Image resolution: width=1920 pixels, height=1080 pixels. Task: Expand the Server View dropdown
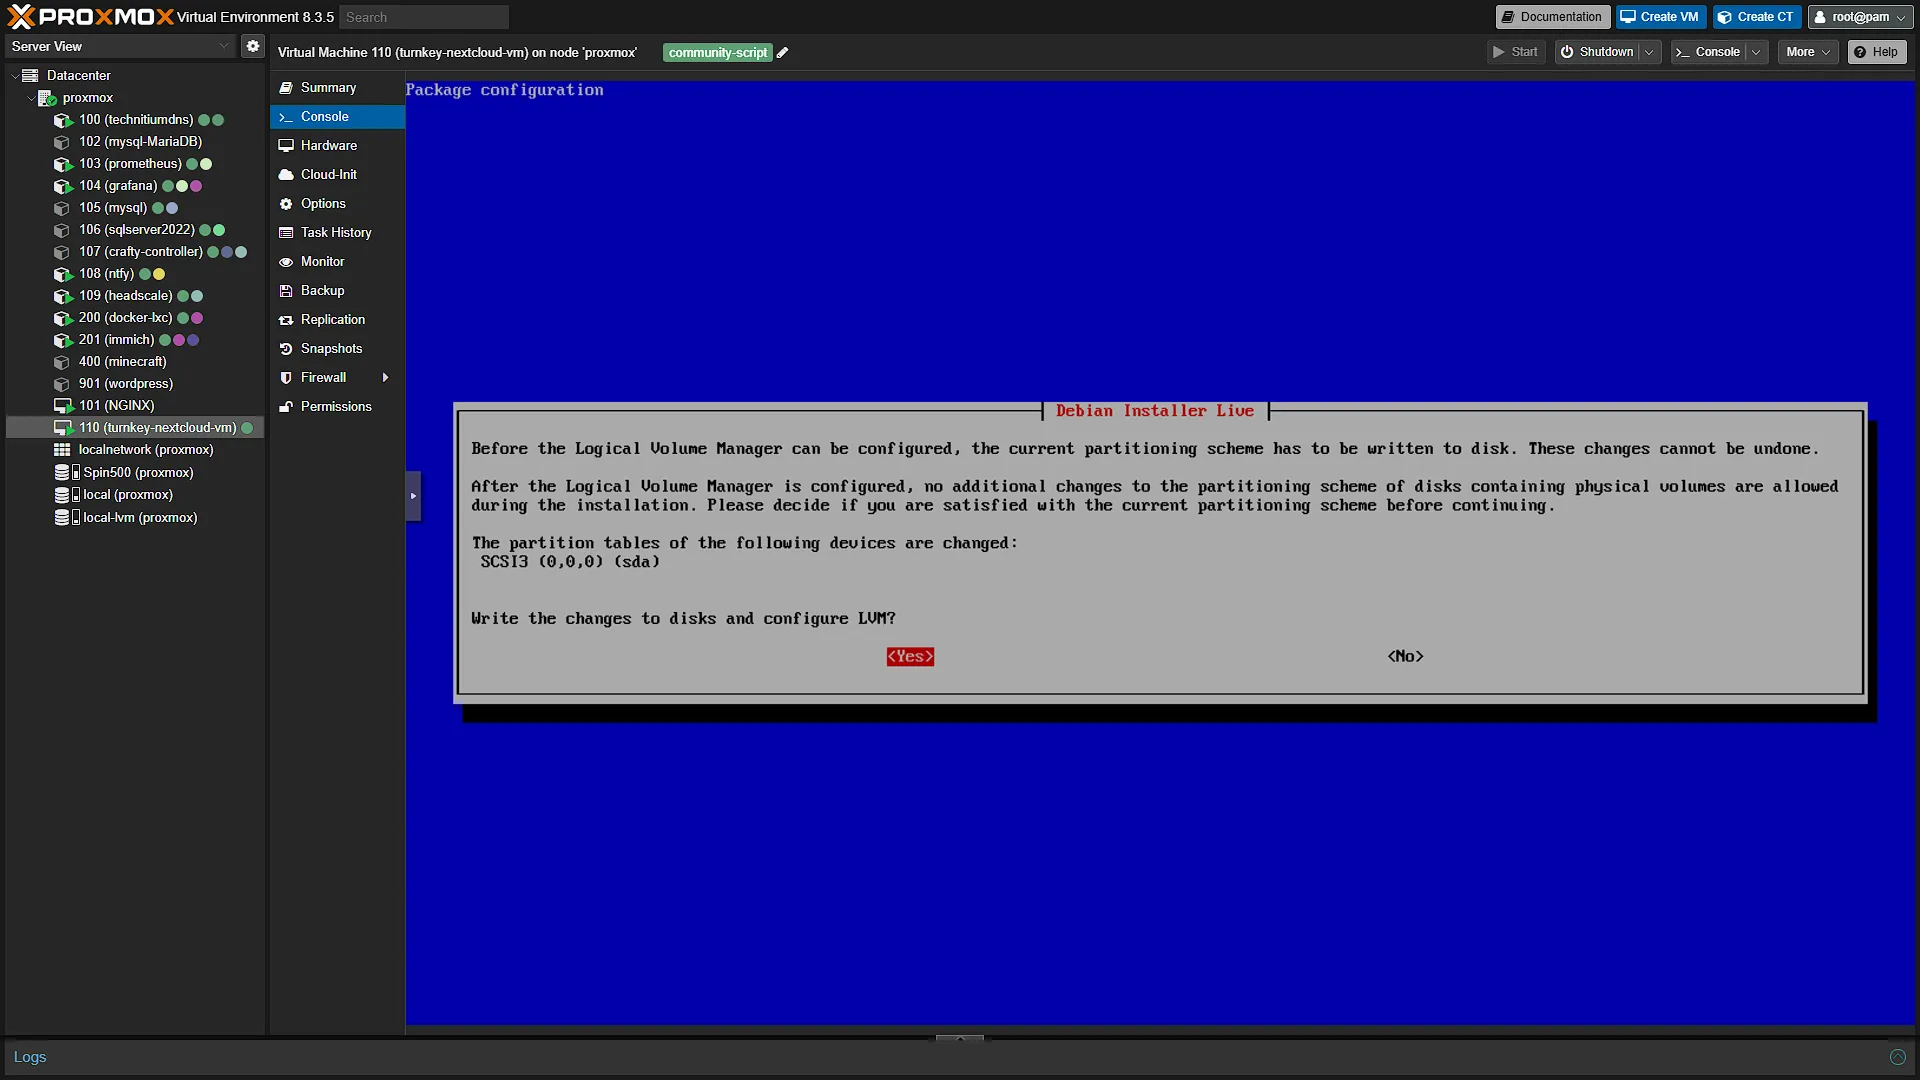[224, 46]
